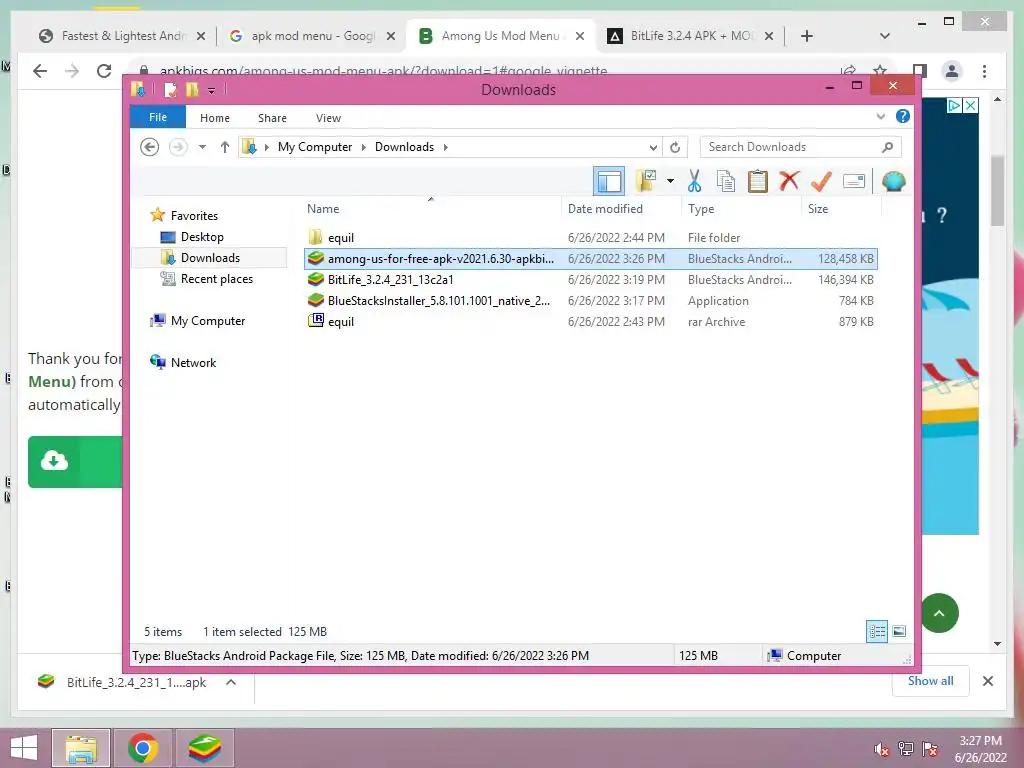Select the equil rar Archive file
This screenshot has width=1024, height=768.
coord(590,321)
